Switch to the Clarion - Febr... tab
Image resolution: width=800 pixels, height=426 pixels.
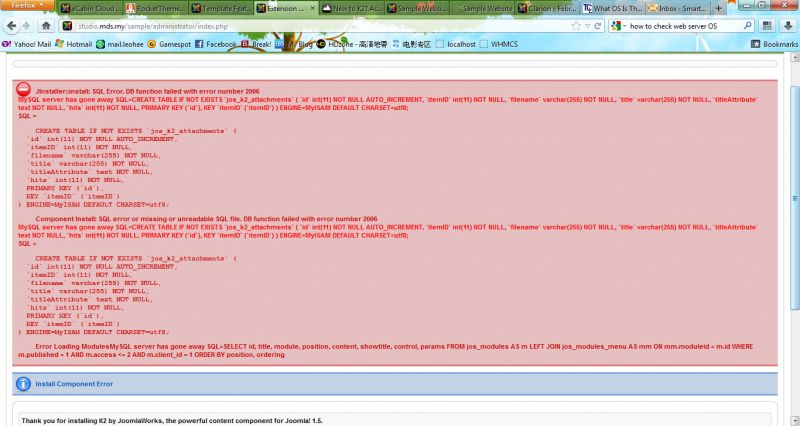point(547,8)
